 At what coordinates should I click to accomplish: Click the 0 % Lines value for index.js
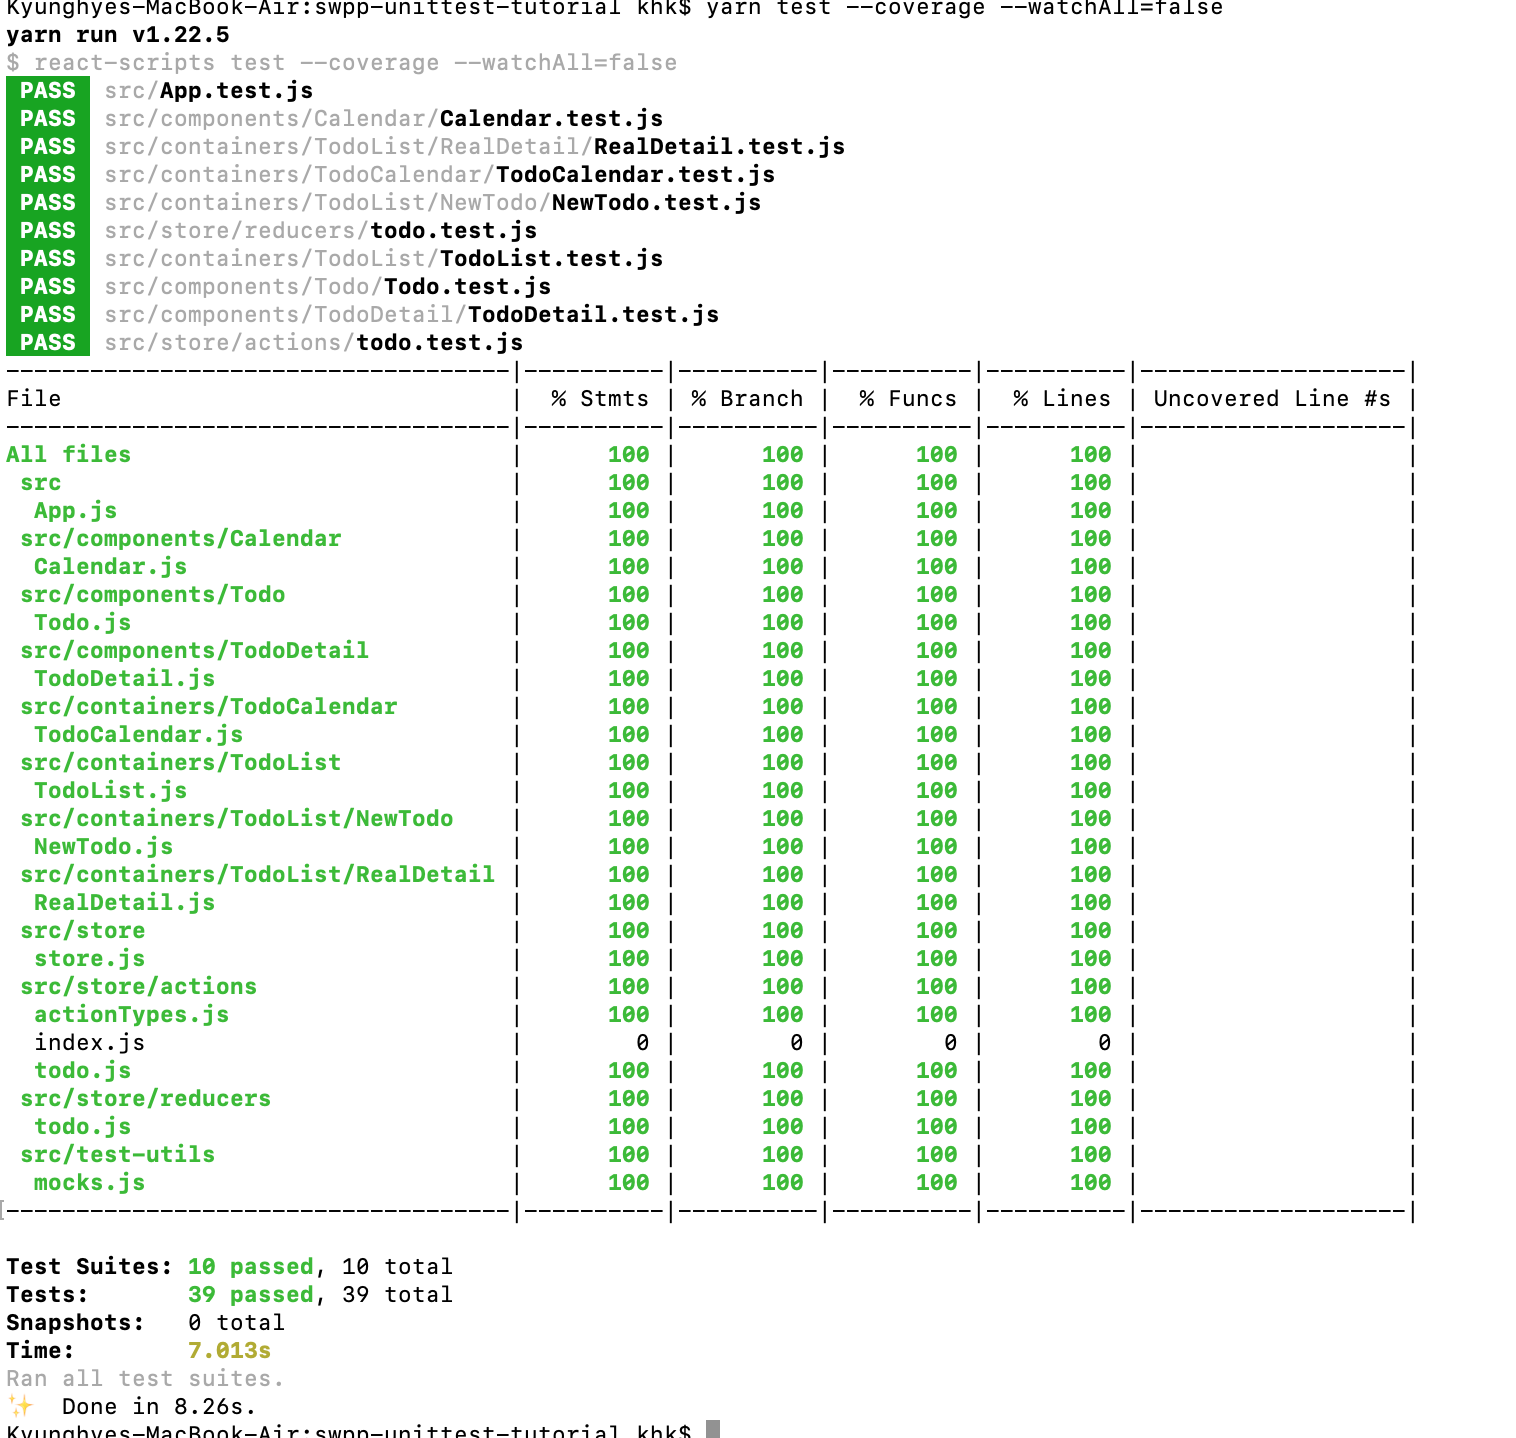tap(1104, 1043)
